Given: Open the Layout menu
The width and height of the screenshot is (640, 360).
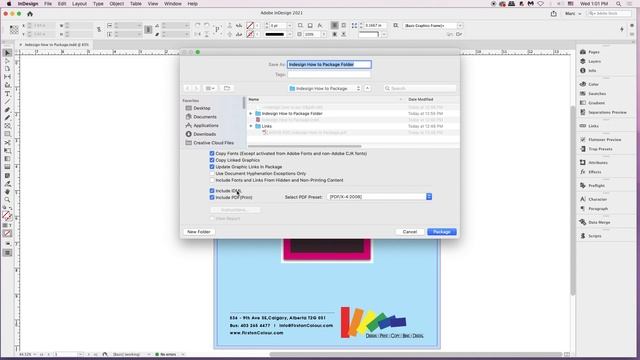Looking at the screenshot, I should pos(79,4).
